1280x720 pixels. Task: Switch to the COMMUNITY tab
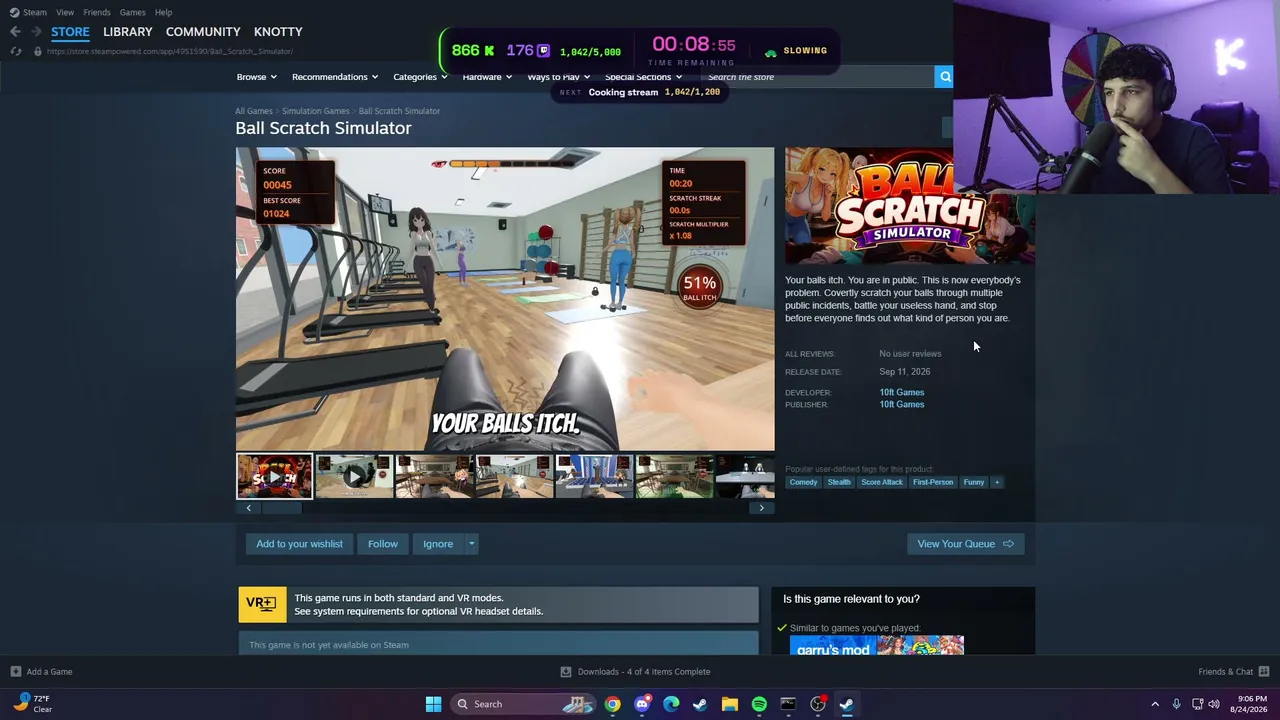pyautogui.click(x=203, y=32)
